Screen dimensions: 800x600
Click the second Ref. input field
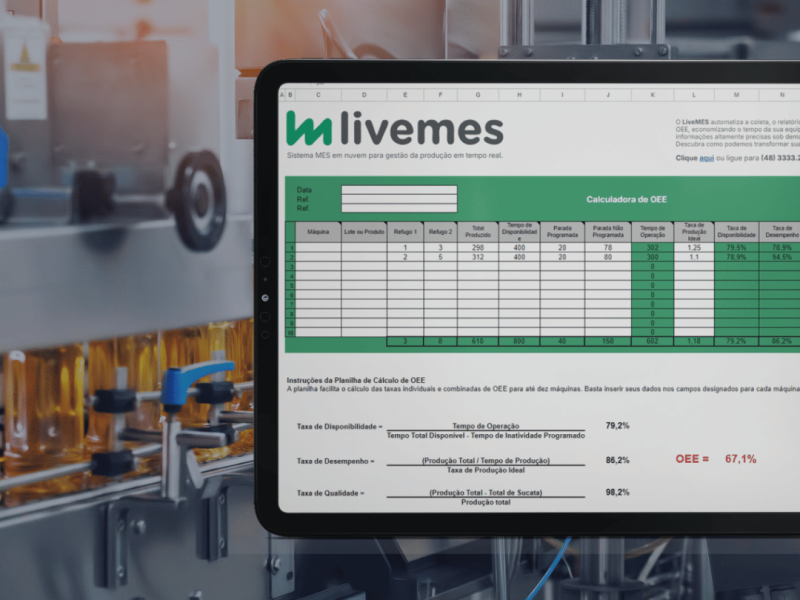coord(399,208)
